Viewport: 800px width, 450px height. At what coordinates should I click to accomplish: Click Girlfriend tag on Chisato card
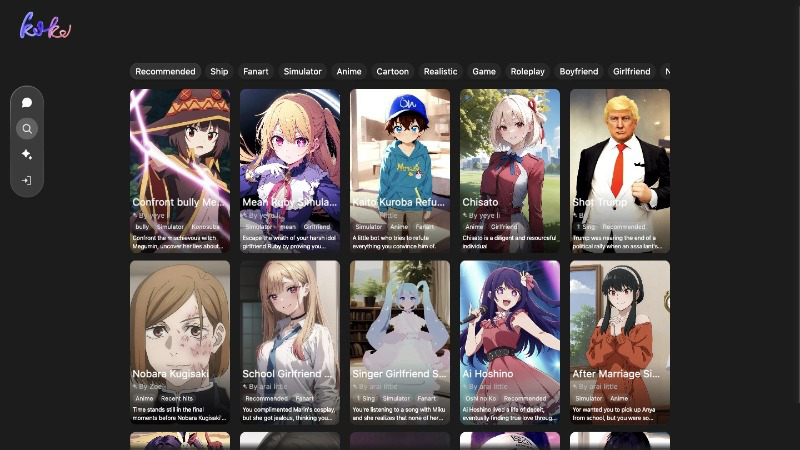tap(504, 227)
